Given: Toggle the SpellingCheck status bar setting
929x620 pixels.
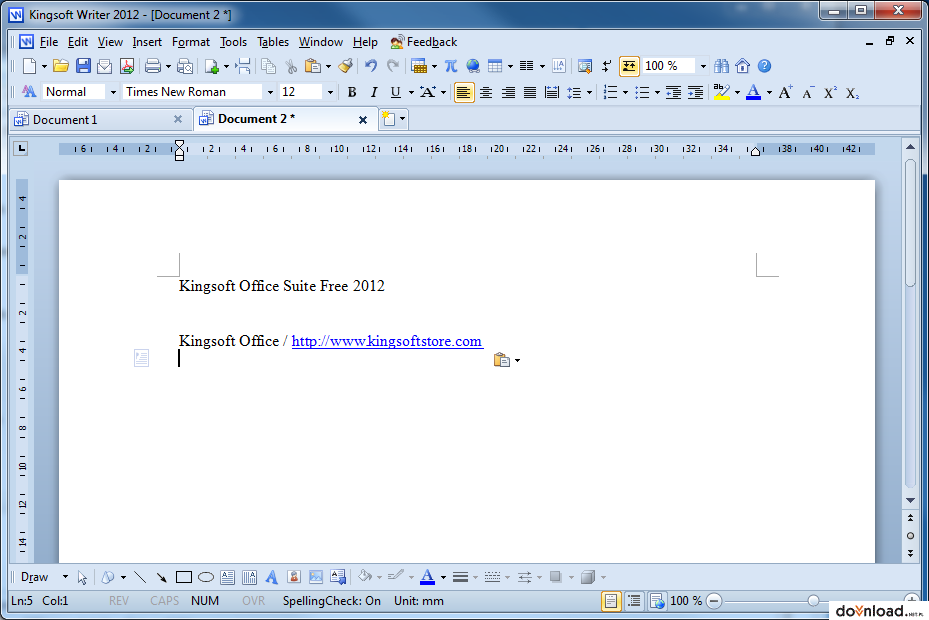Looking at the screenshot, I should click(x=332, y=601).
